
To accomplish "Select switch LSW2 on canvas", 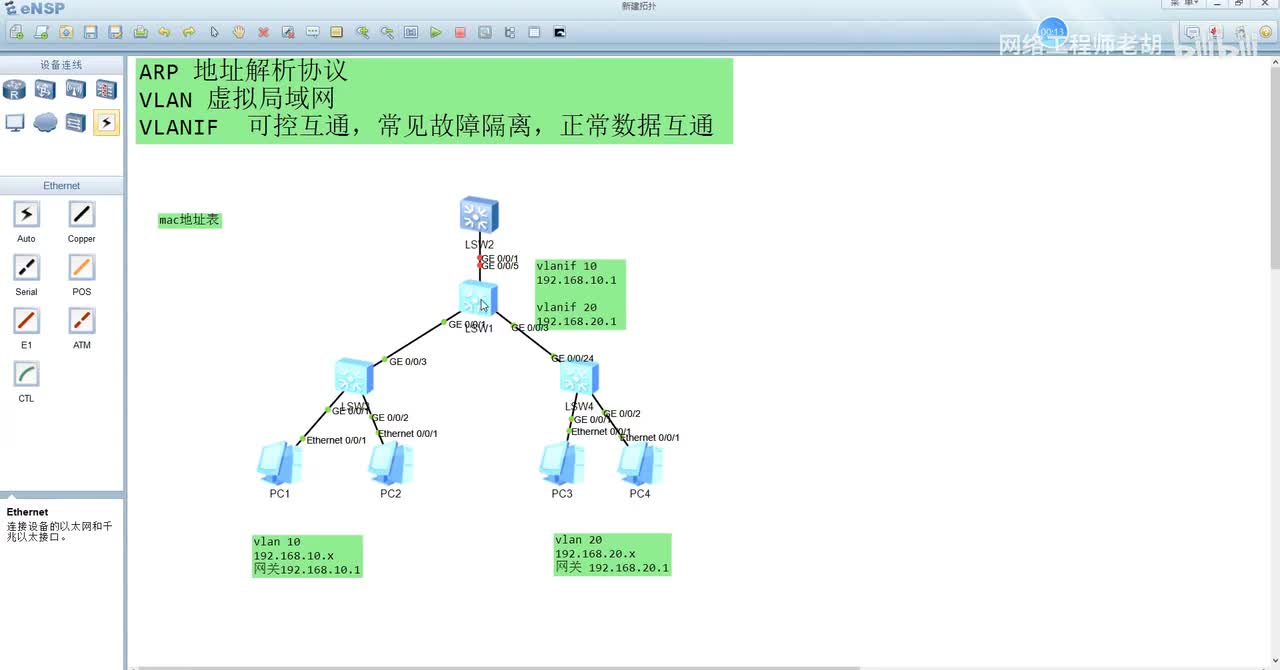I will (x=479, y=215).
